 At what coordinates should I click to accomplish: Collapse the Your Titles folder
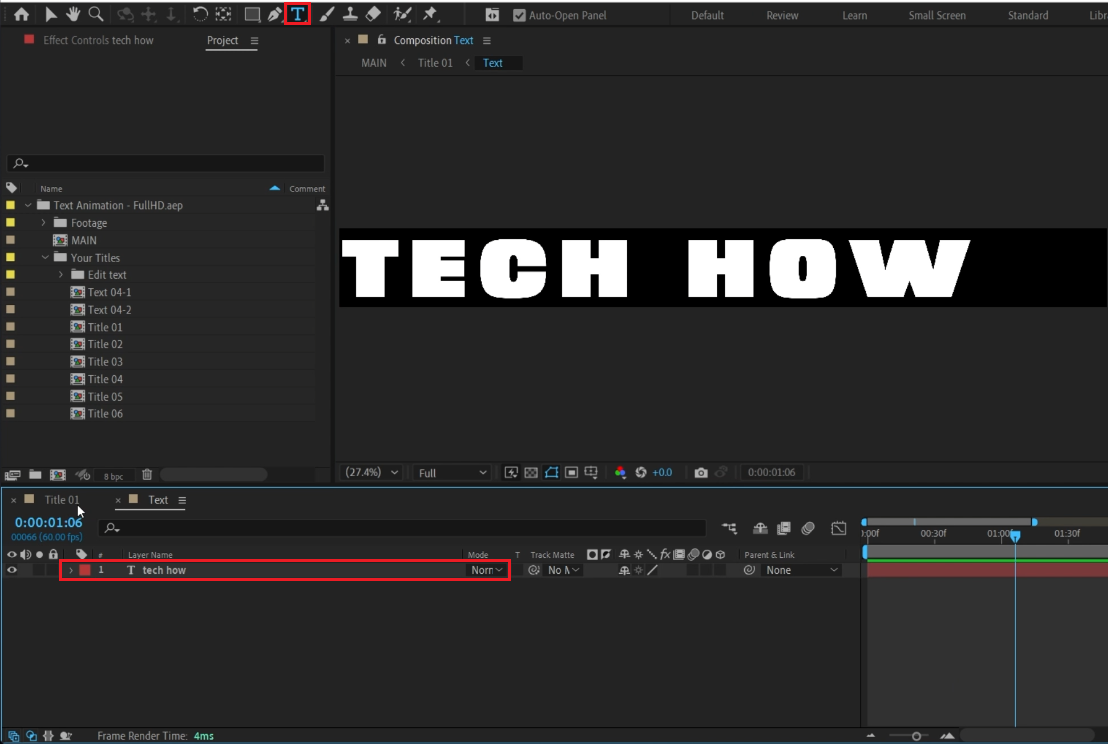(44, 257)
